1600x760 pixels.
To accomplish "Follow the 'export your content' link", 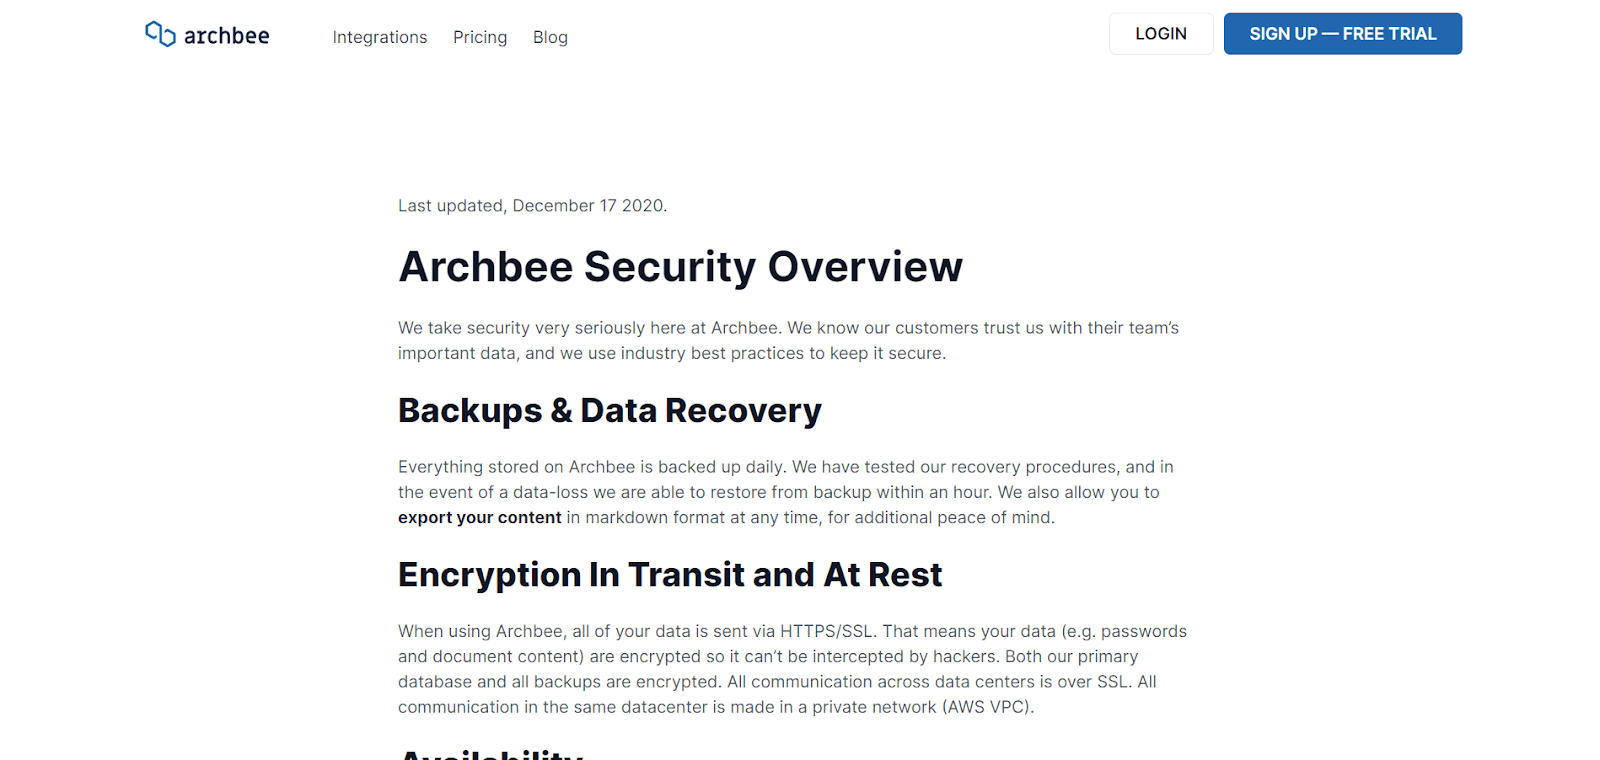I will point(480,517).
